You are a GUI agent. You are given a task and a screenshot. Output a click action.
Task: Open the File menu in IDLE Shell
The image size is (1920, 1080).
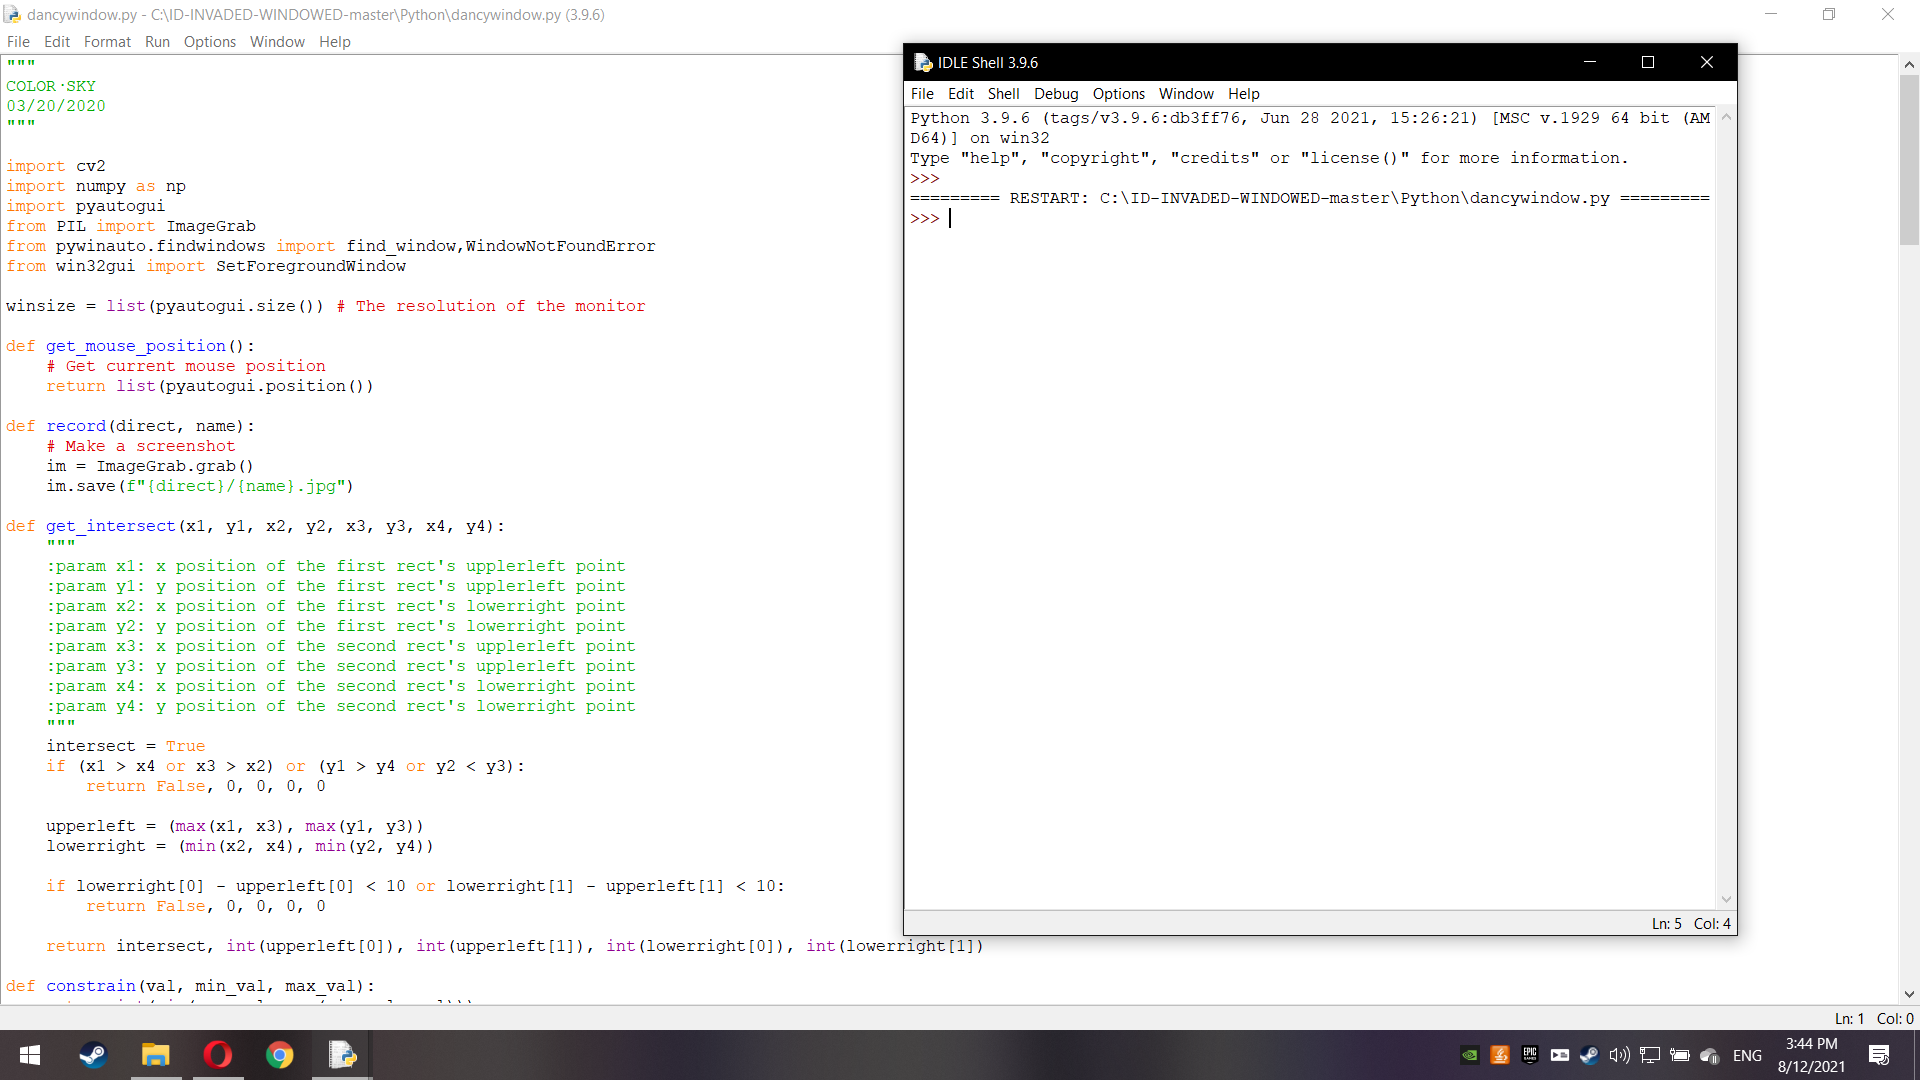click(x=922, y=94)
